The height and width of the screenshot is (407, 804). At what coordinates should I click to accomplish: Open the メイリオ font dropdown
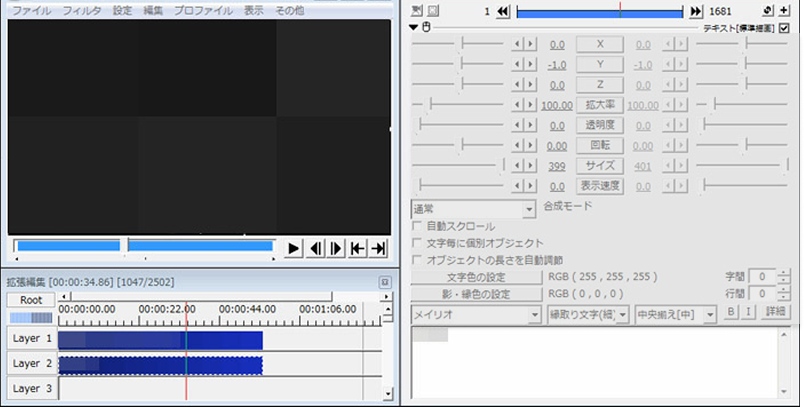475,314
